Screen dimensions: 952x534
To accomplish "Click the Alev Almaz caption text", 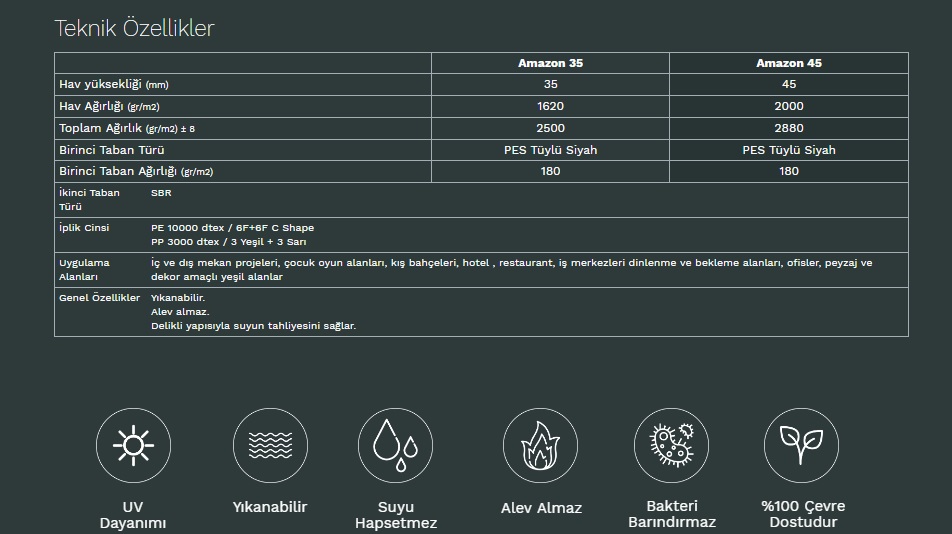I will [541, 508].
